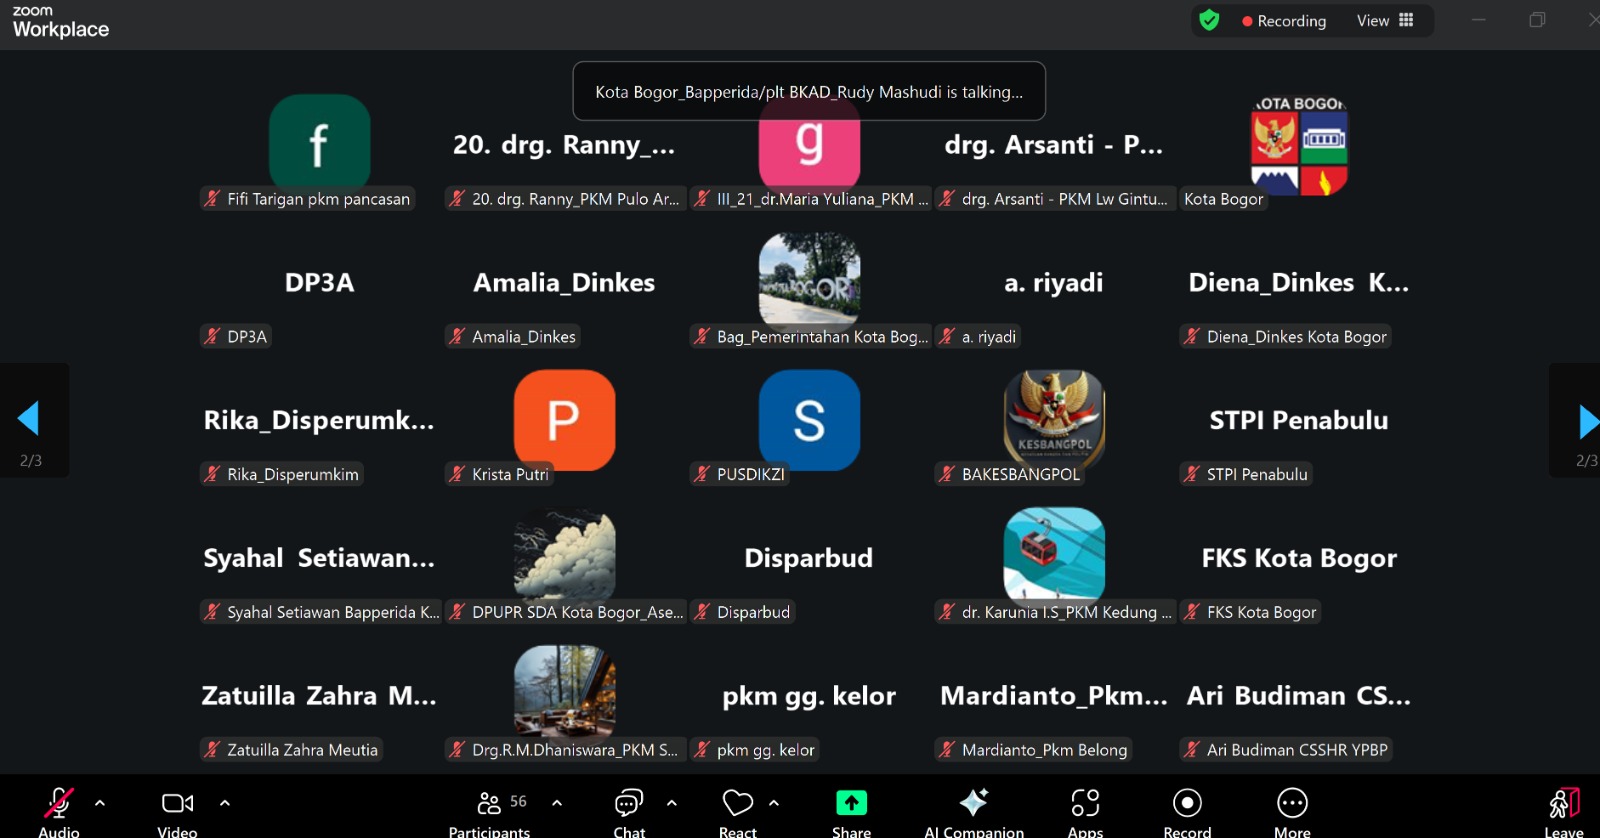Image resolution: width=1600 pixels, height=838 pixels.
Task: Click Leave meeting button
Action: (x=1563, y=804)
